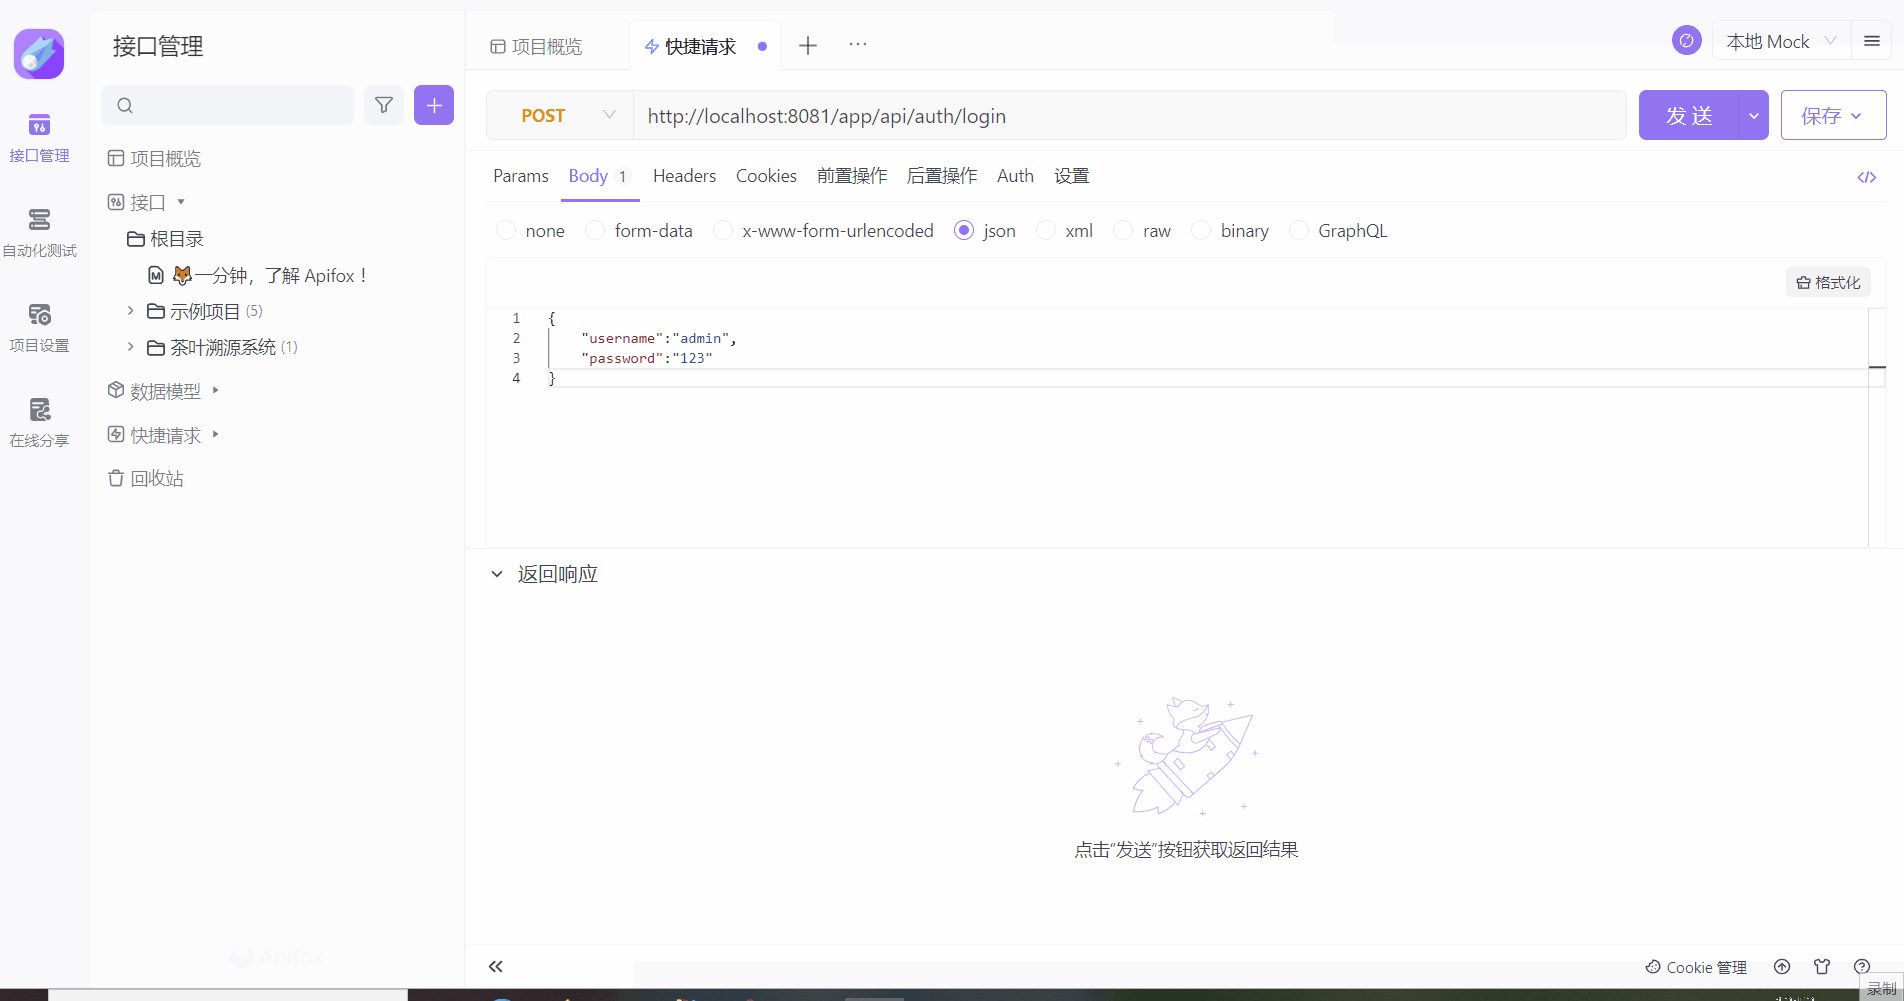Open the 自动化测试 sidebar icon
1904x1001 pixels.
click(x=39, y=231)
